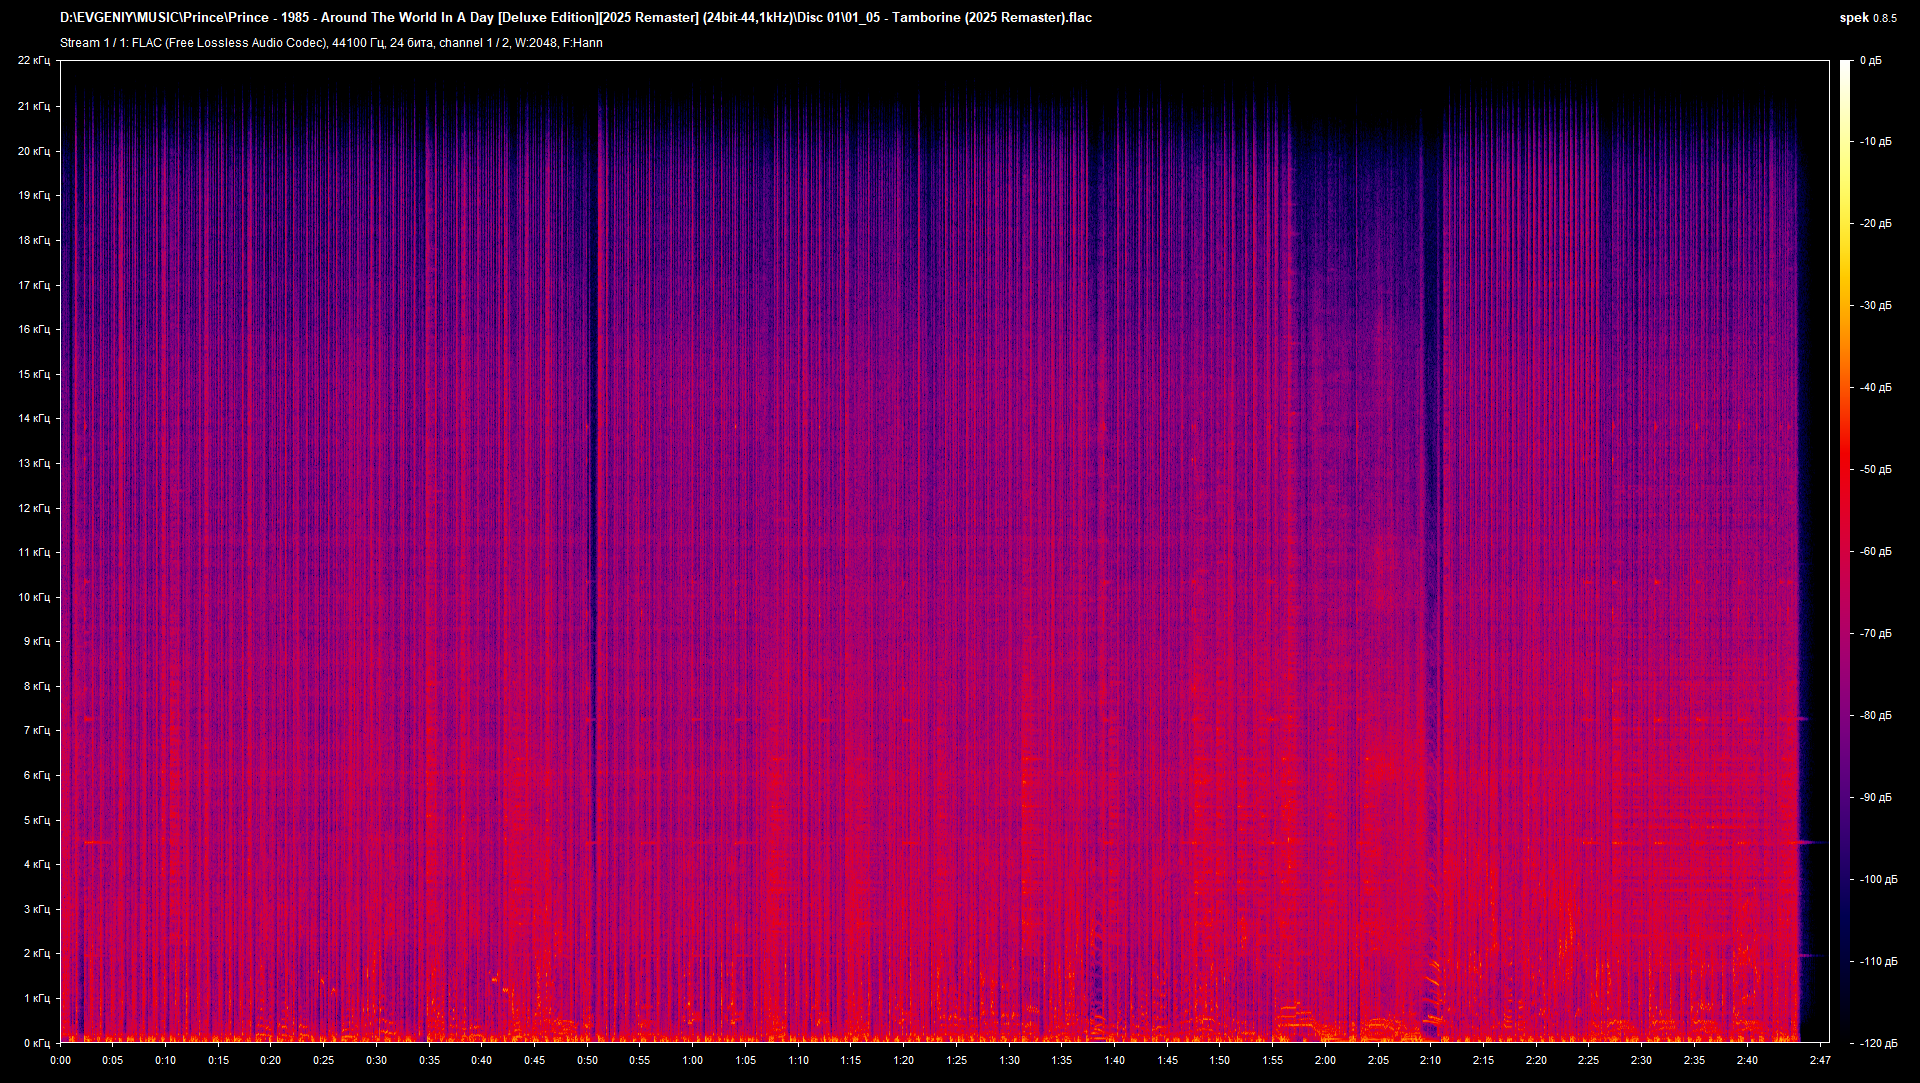Click the F:Hann filter label
Image resolution: width=1920 pixels, height=1083 pixels.
(585, 42)
